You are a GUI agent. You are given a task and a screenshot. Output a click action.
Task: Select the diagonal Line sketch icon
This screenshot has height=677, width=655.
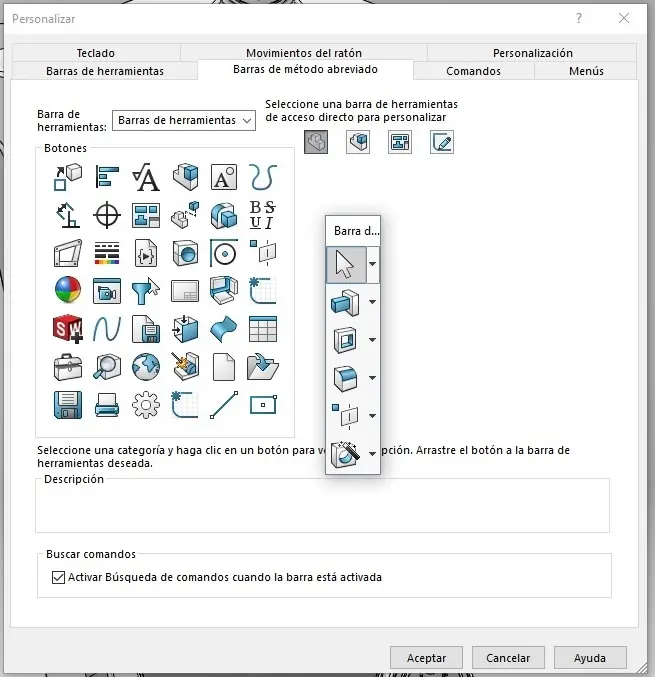(224, 405)
